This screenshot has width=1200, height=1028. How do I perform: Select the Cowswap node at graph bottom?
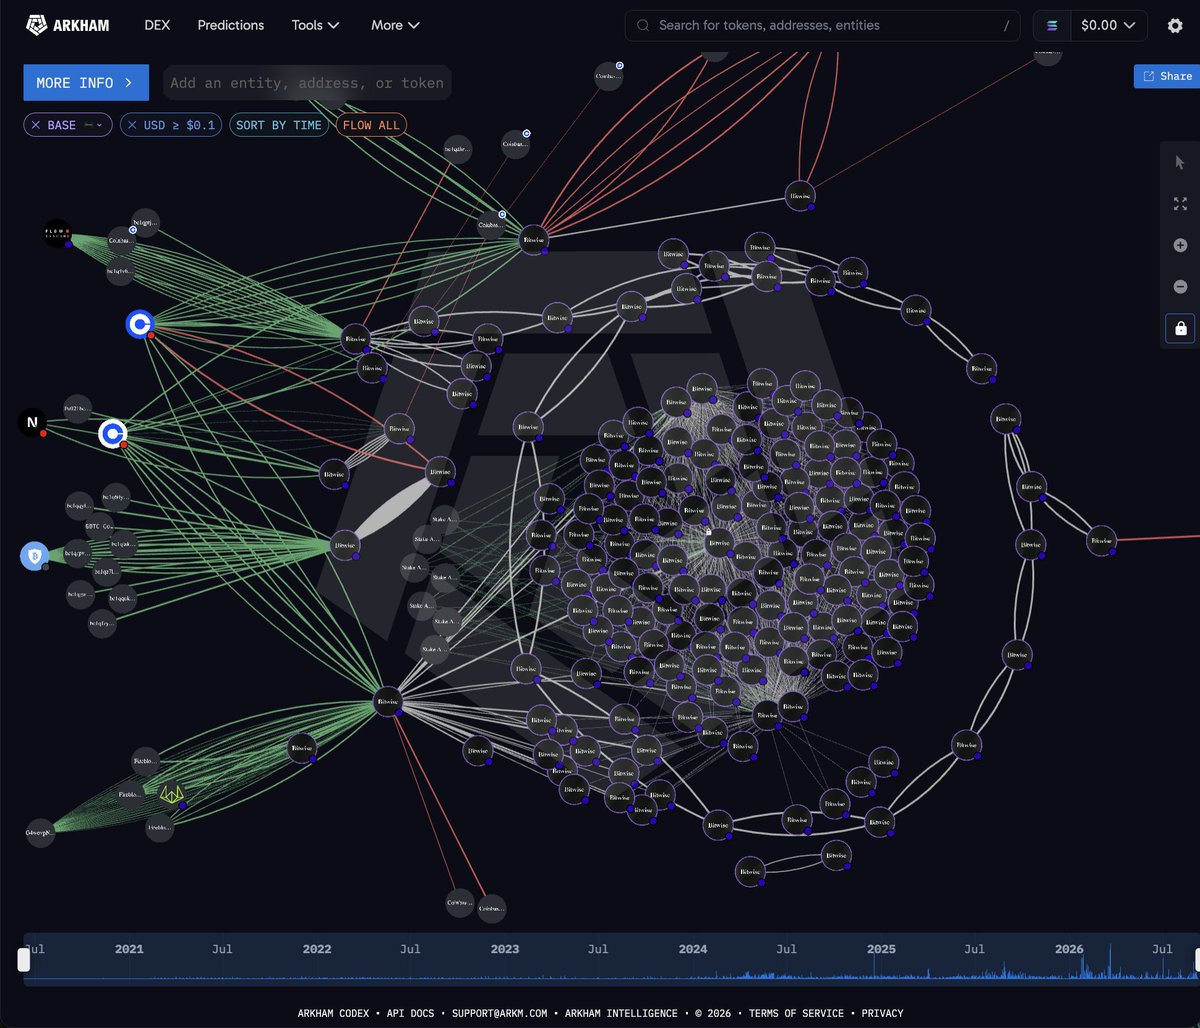[x=459, y=902]
